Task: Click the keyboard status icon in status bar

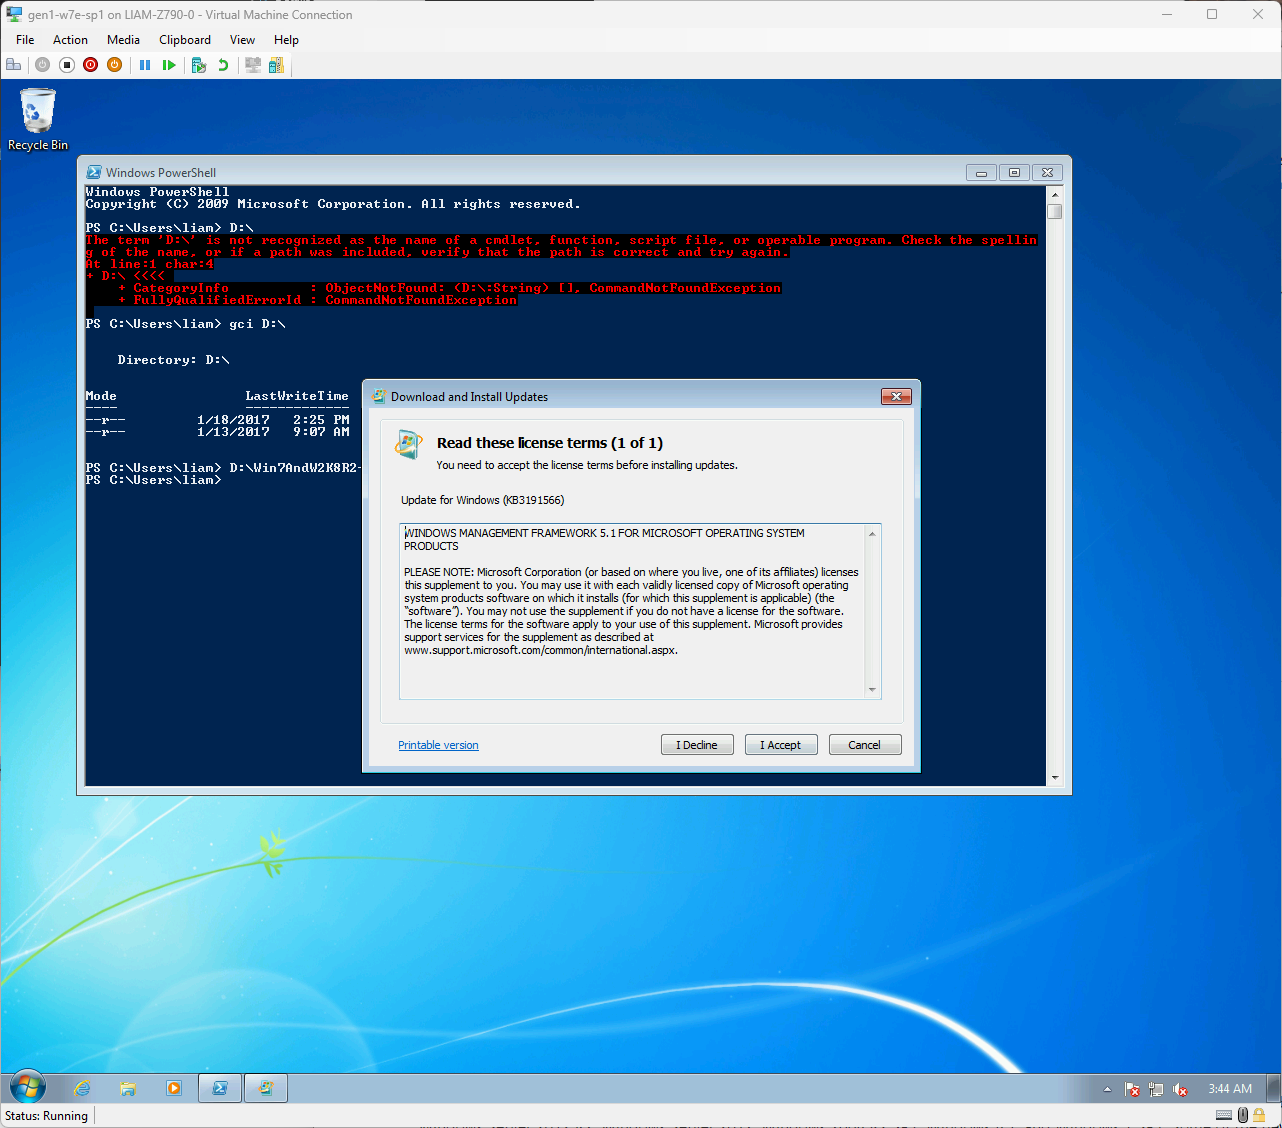Action: coord(1224,1115)
